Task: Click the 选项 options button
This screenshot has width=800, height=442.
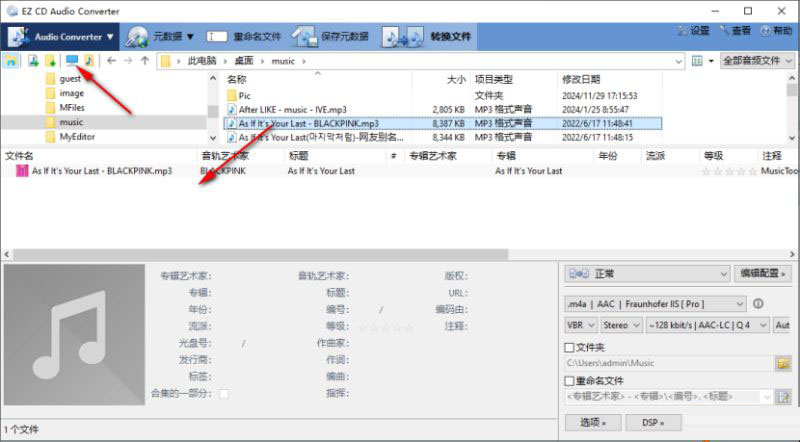Action: pyautogui.click(x=593, y=423)
